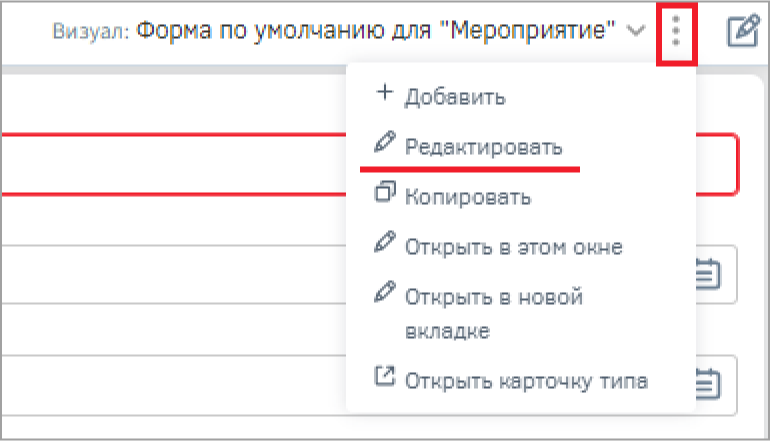Choose "Редактировать" from the menu
The width and height of the screenshot is (770, 441).
pos(483,147)
